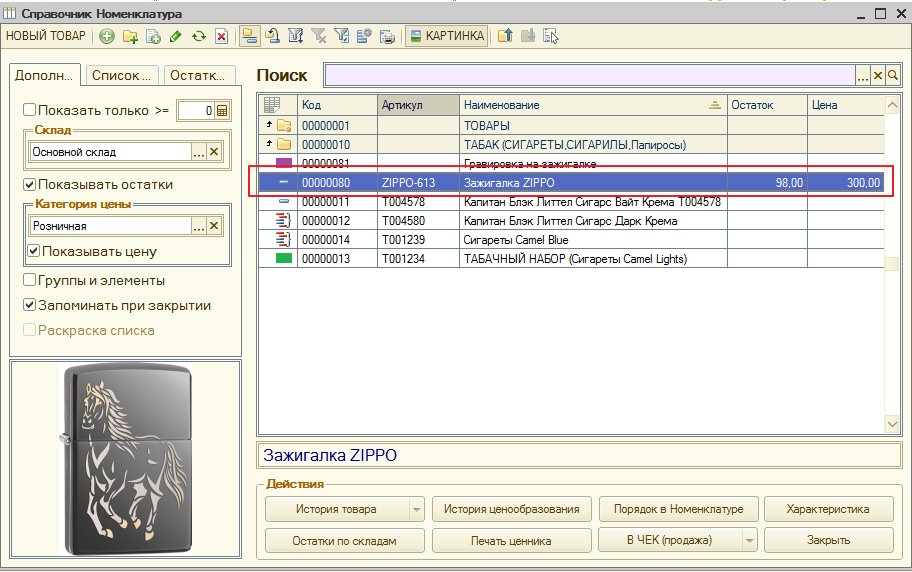Click the Печать ценника button

click(x=512, y=541)
